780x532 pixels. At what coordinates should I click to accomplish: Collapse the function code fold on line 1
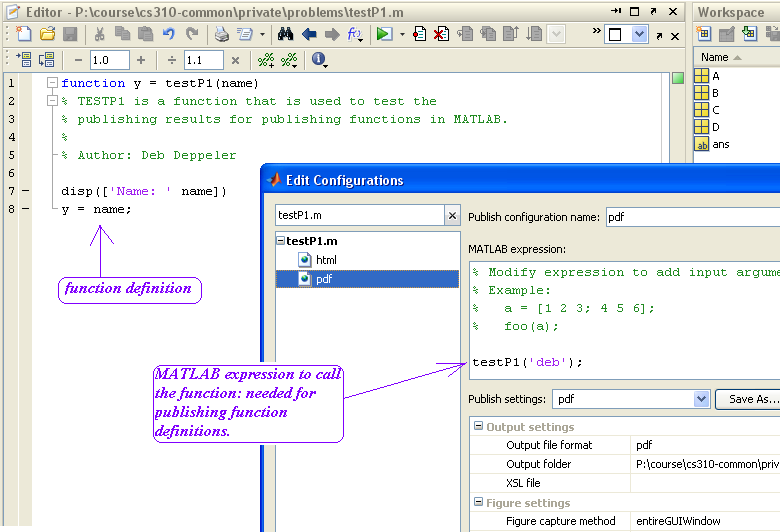tap(52, 83)
